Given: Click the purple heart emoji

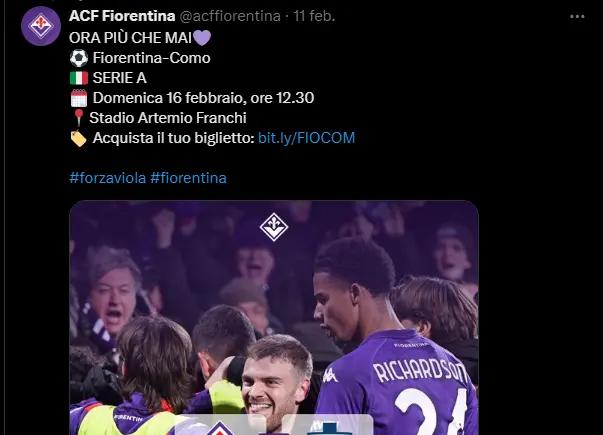Looking at the screenshot, I should click(202, 38).
